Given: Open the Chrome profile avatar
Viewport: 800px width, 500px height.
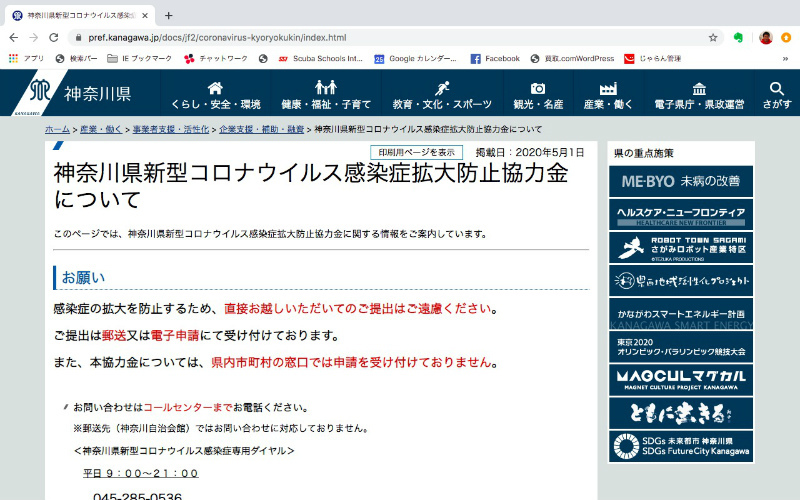Looking at the screenshot, I should click(765, 38).
